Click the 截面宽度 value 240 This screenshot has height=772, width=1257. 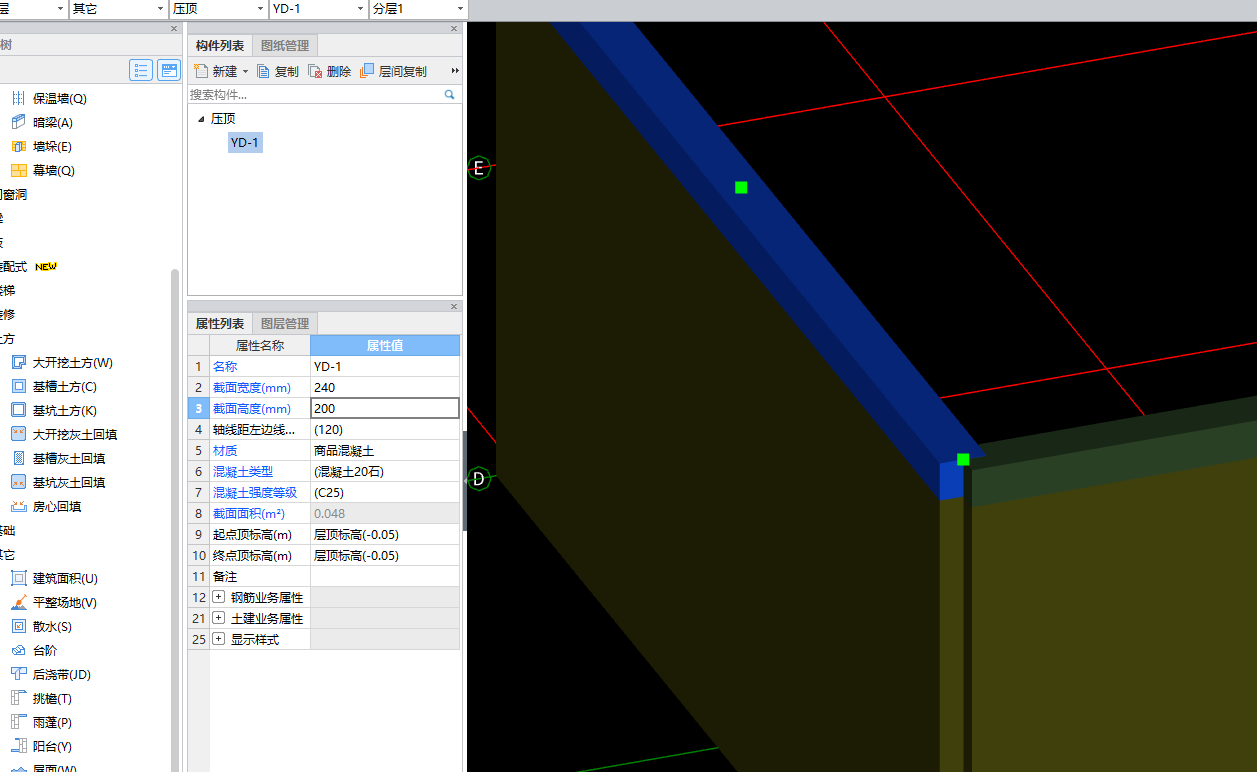point(385,387)
